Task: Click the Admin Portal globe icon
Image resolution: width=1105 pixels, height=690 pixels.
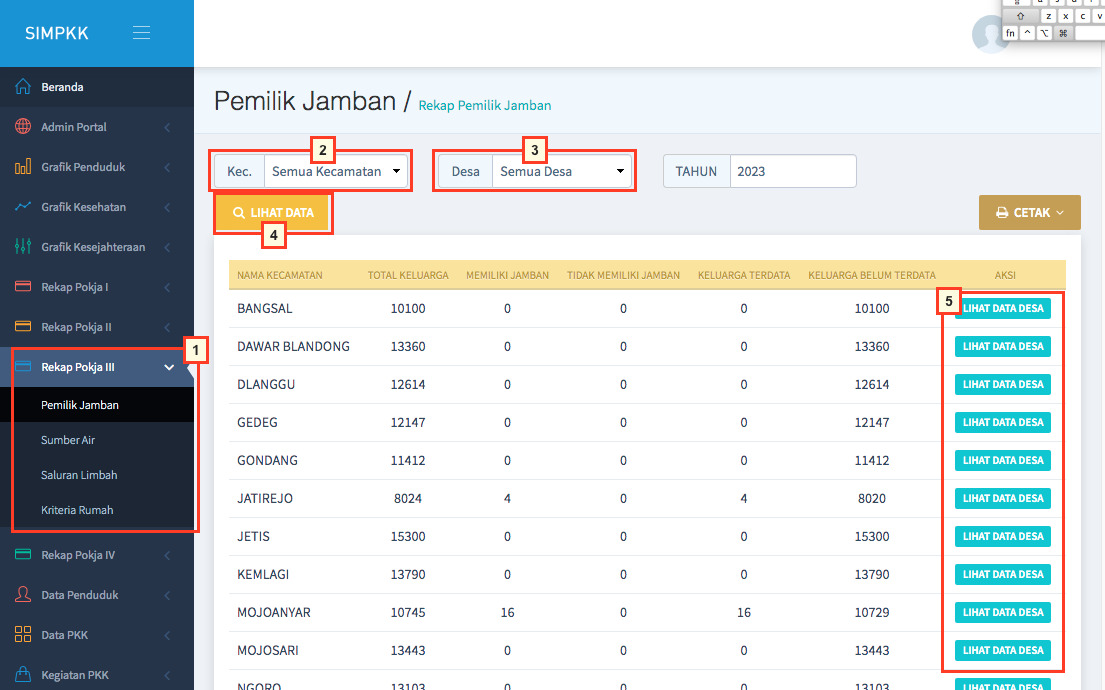Action: pyautogui.click(x=23, y=127)
